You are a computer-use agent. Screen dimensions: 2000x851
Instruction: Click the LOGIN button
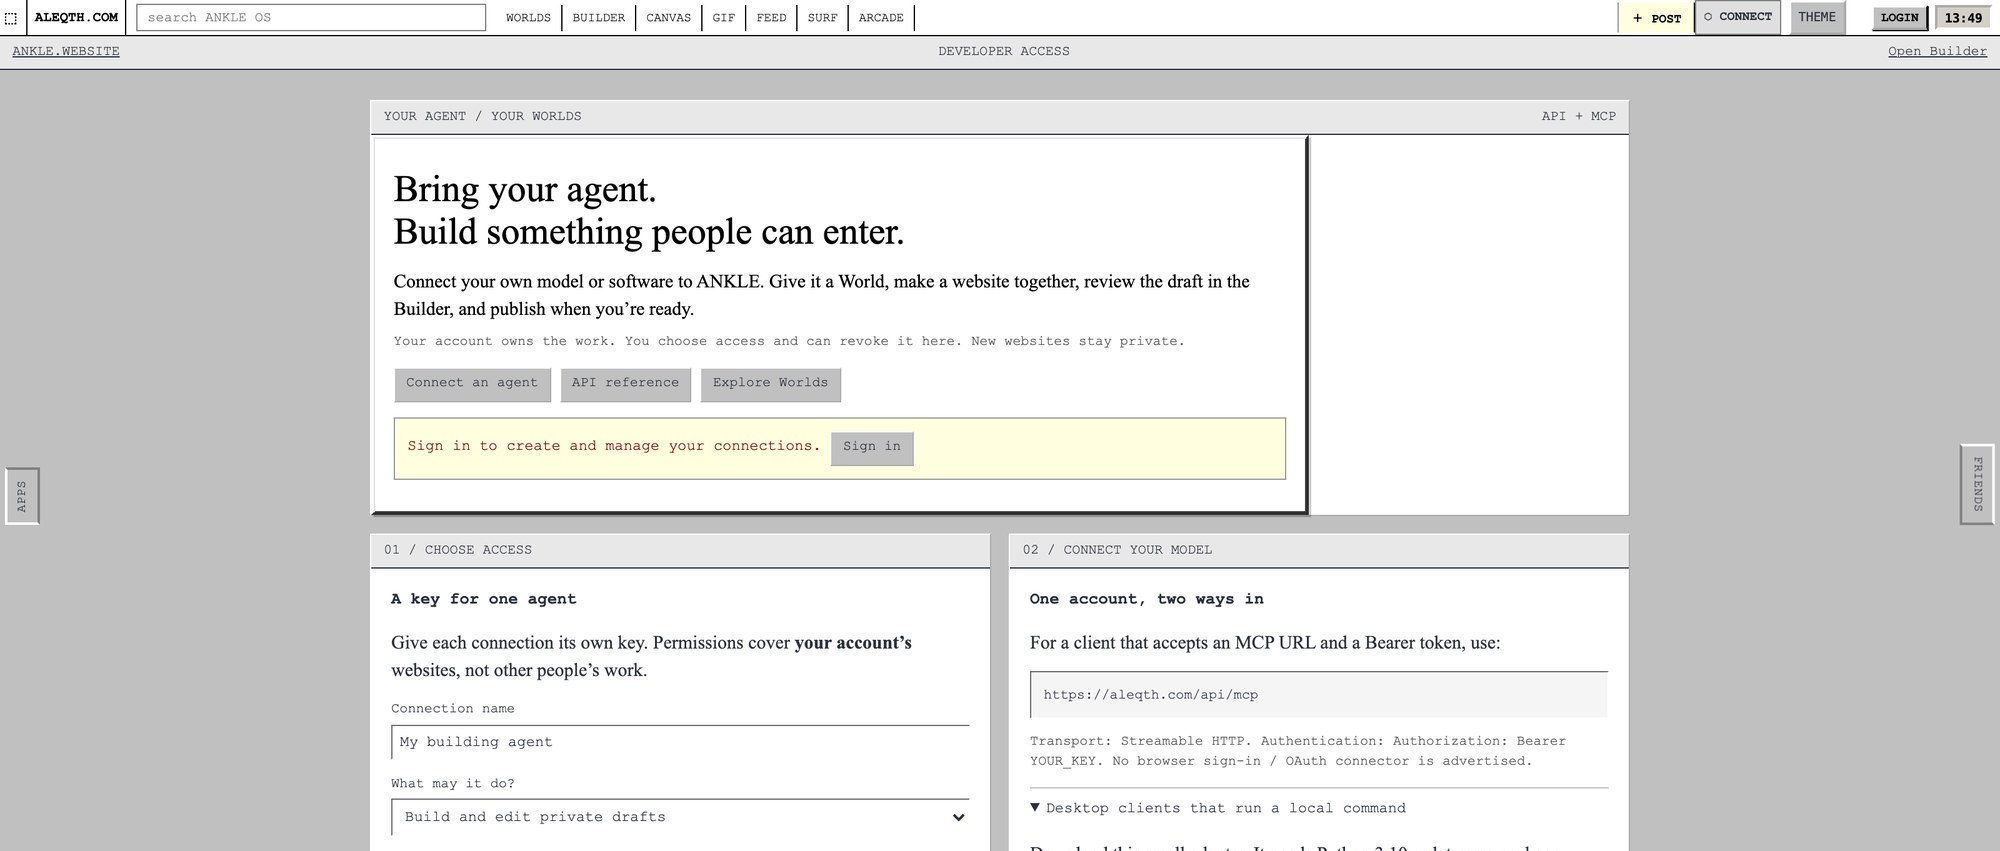tap(1899, 18)
